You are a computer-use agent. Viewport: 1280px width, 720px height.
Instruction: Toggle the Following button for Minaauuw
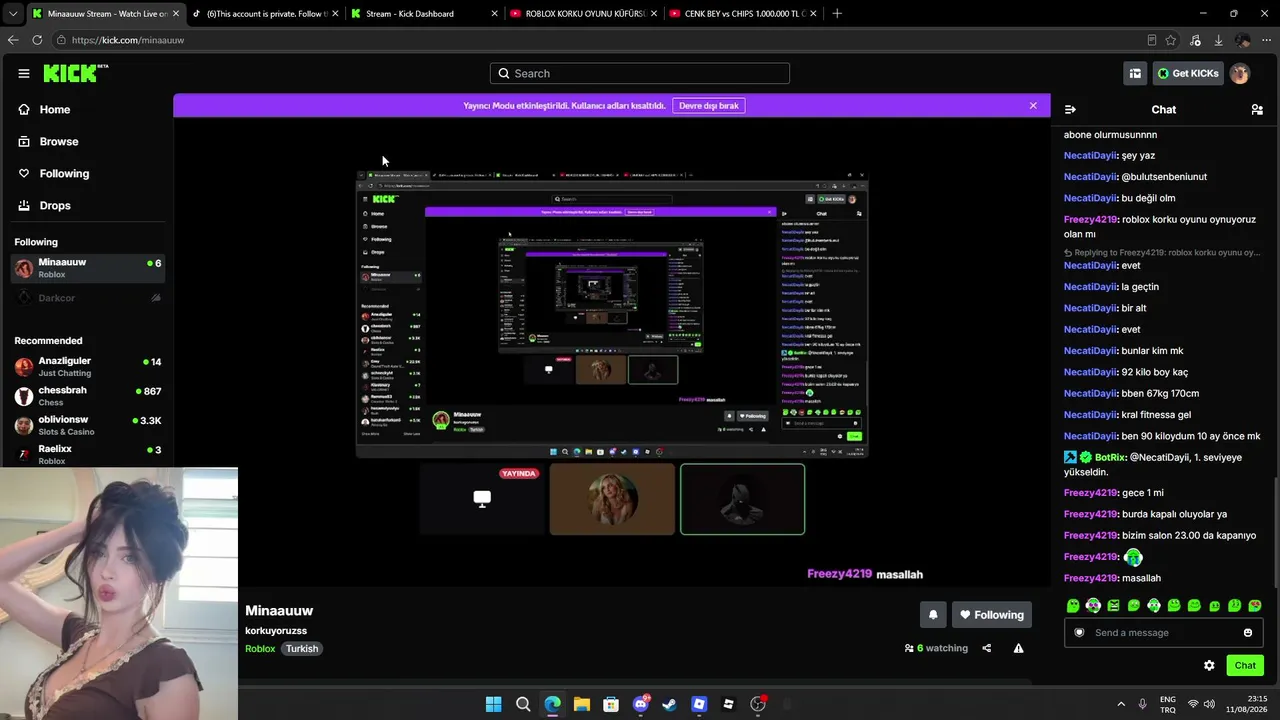991,615
